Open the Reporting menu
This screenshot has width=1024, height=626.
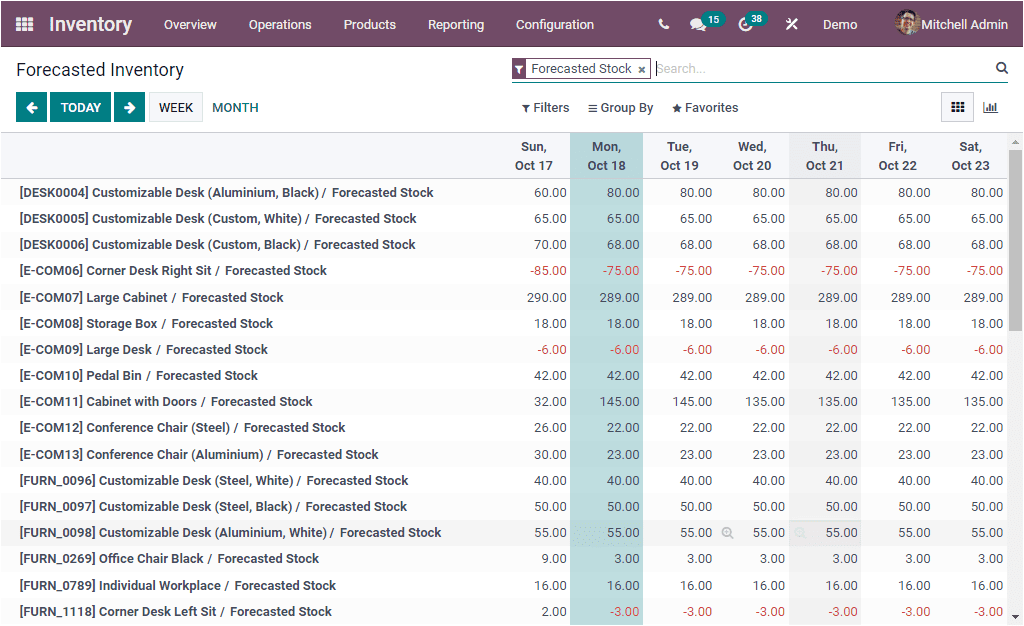[x=456, y=24]
